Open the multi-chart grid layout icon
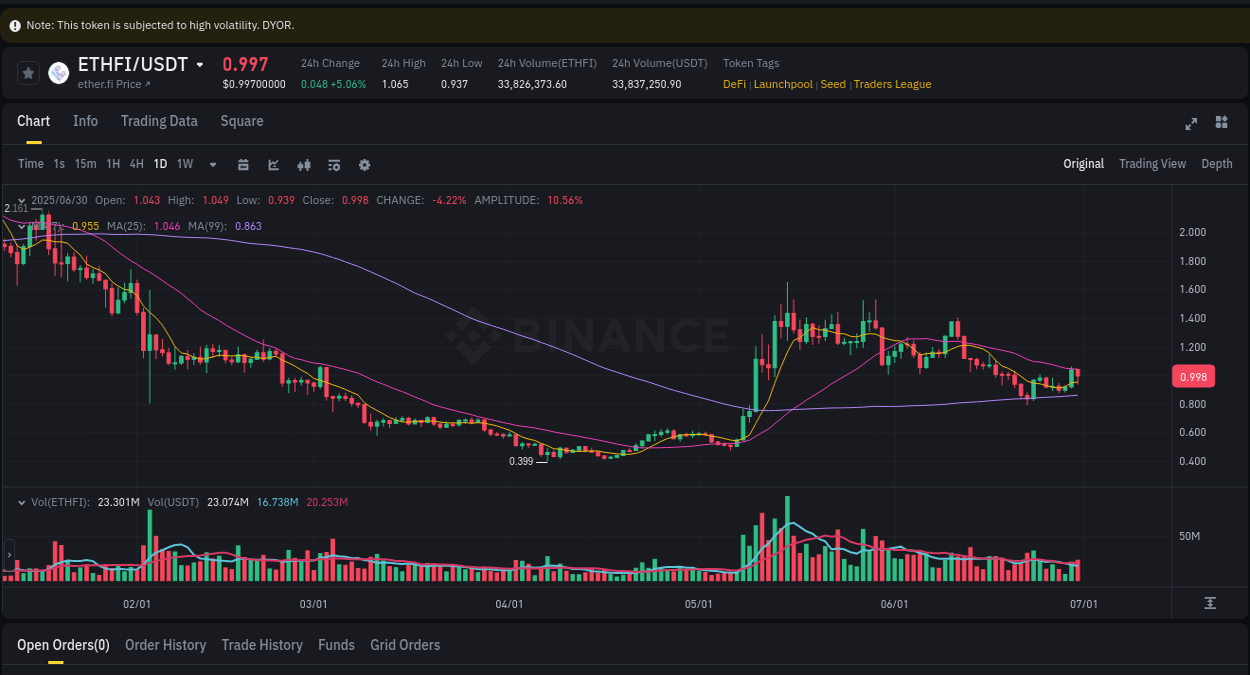The width and height of the screenshot is (1250, 675). click(1221, 122)
